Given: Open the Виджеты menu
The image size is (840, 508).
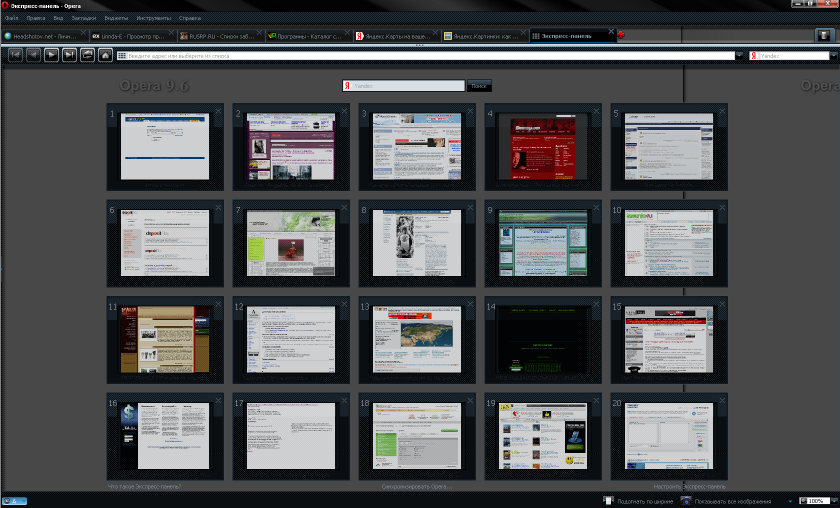Looking at the screenshot, I should (116, 18).
